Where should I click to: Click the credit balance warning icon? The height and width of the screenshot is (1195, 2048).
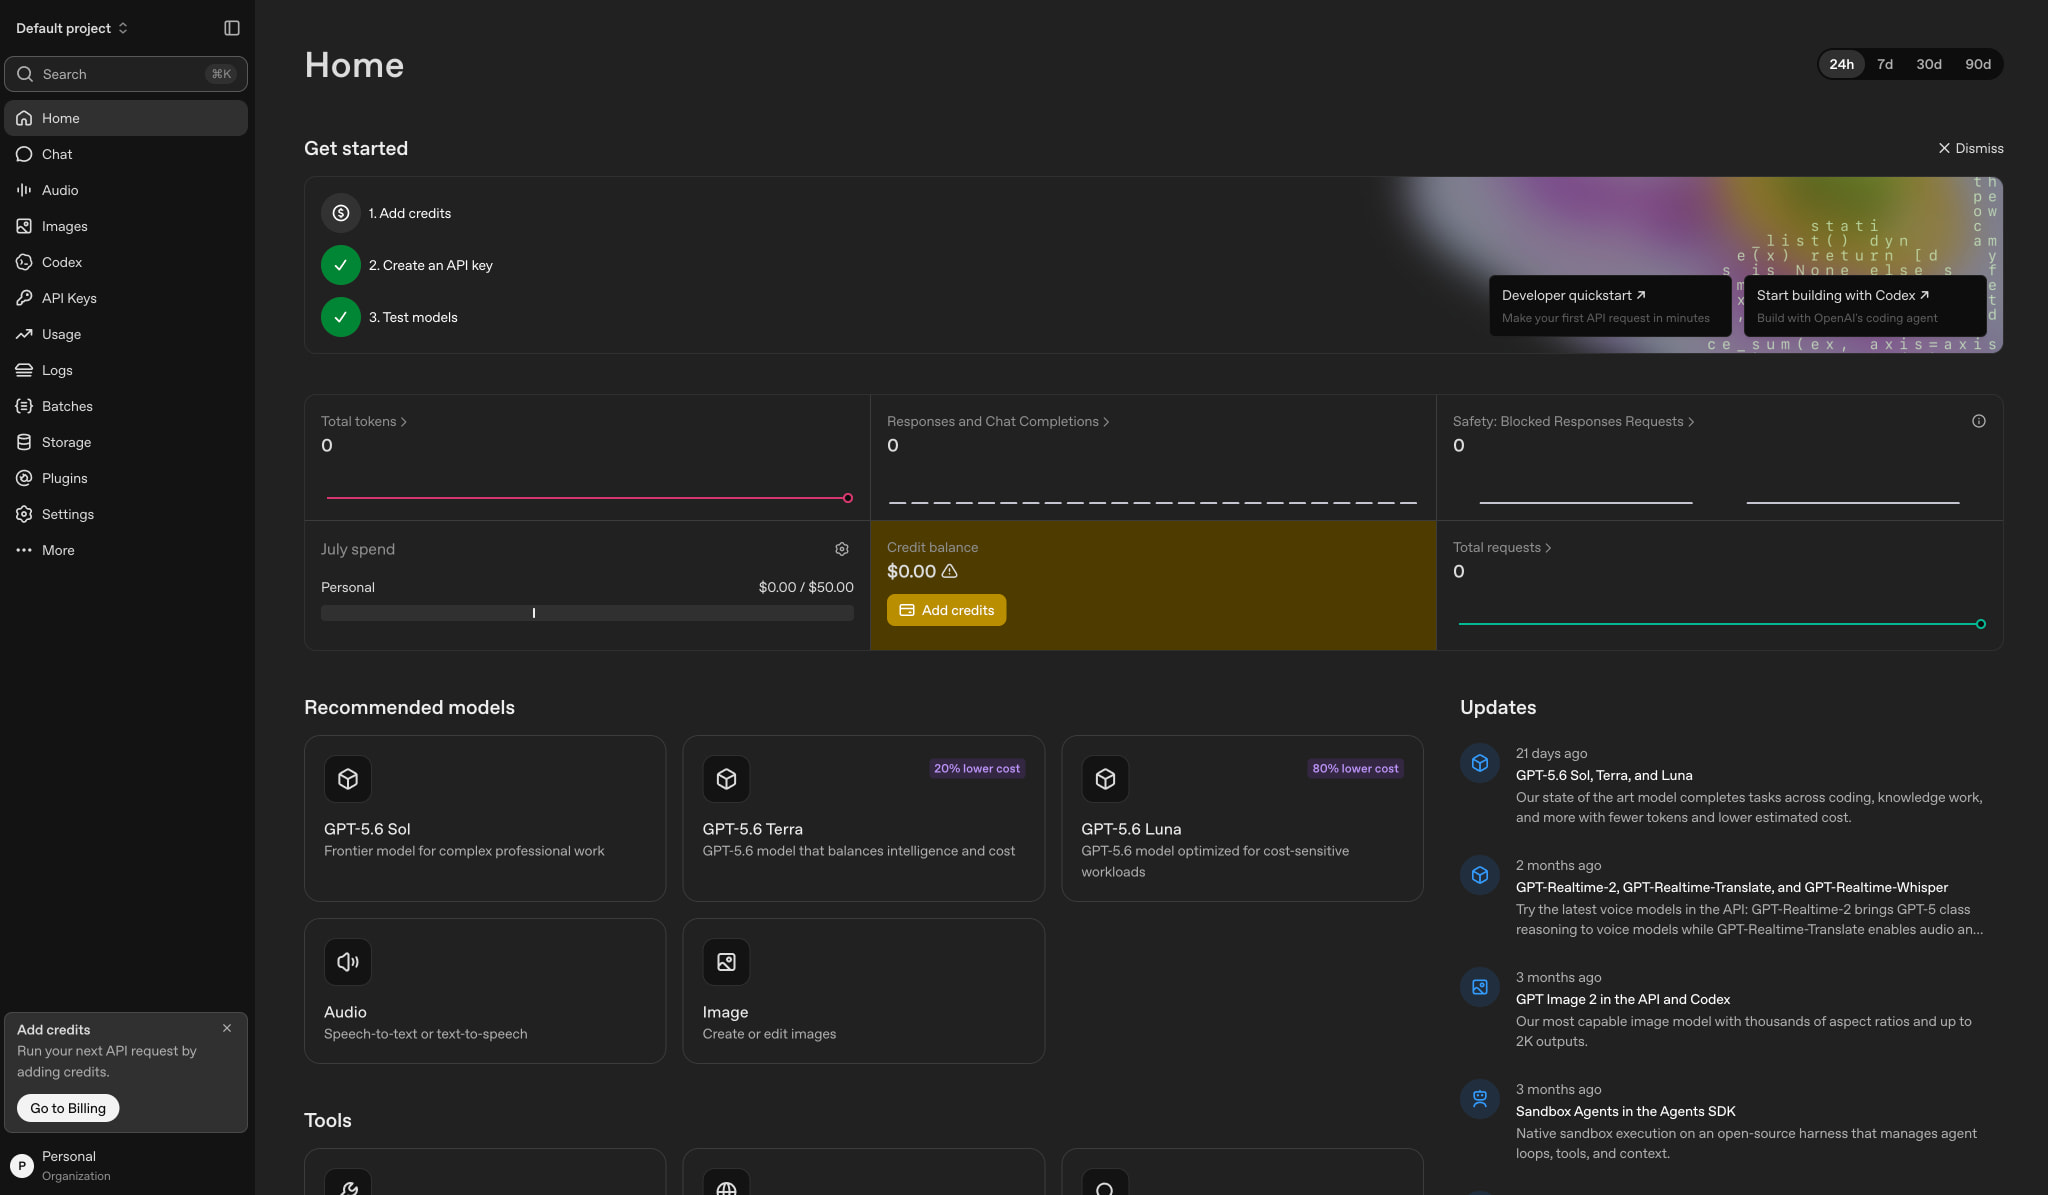coord(950,571)
